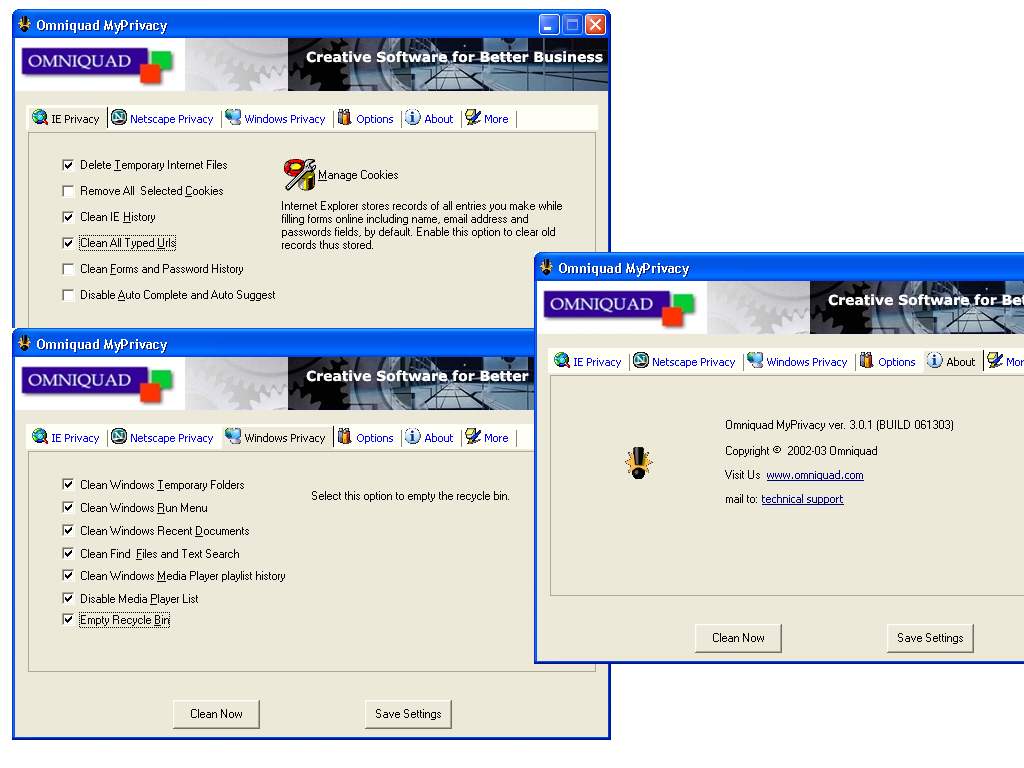Click "Select this option to empty the recycle bin."
Screen dimensions: 1024x768
click(410, 496)
